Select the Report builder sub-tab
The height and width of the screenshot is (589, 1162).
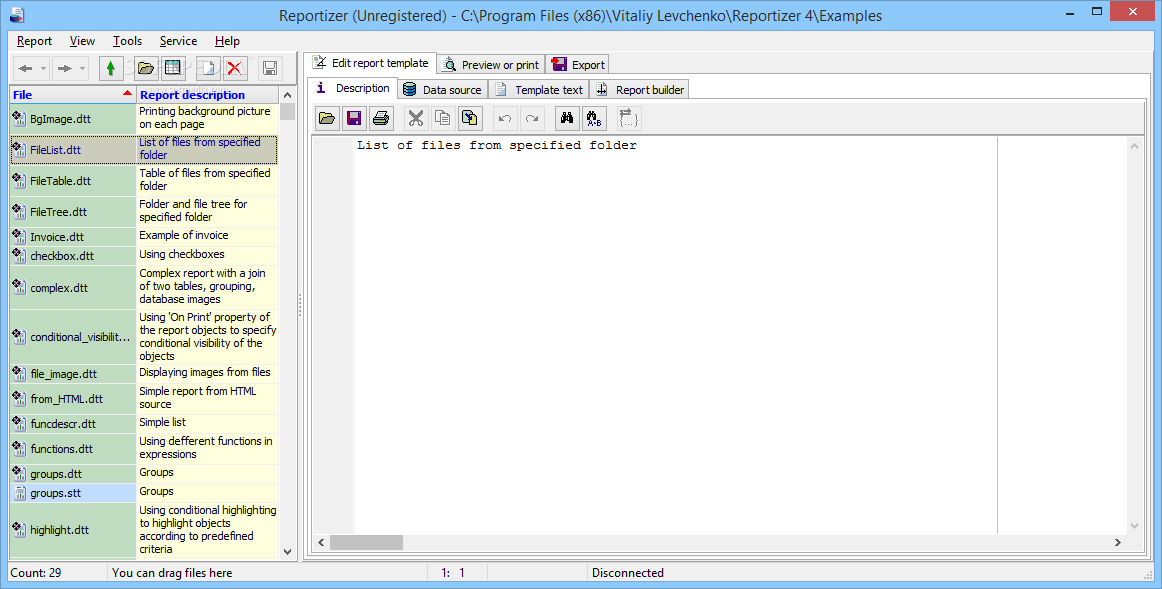coord(640,90)
